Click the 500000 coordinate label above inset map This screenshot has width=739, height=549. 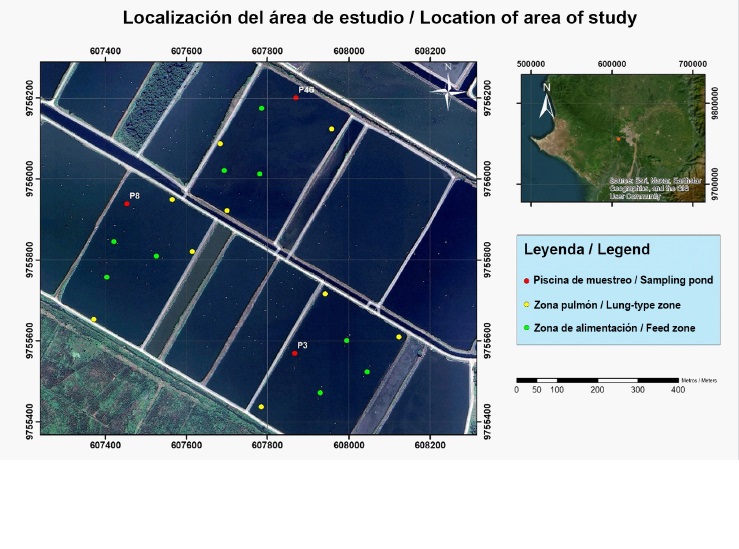coord(530,62)
